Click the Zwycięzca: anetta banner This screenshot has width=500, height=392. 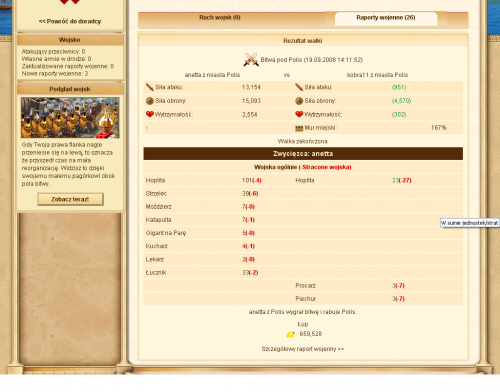(303, 154)
